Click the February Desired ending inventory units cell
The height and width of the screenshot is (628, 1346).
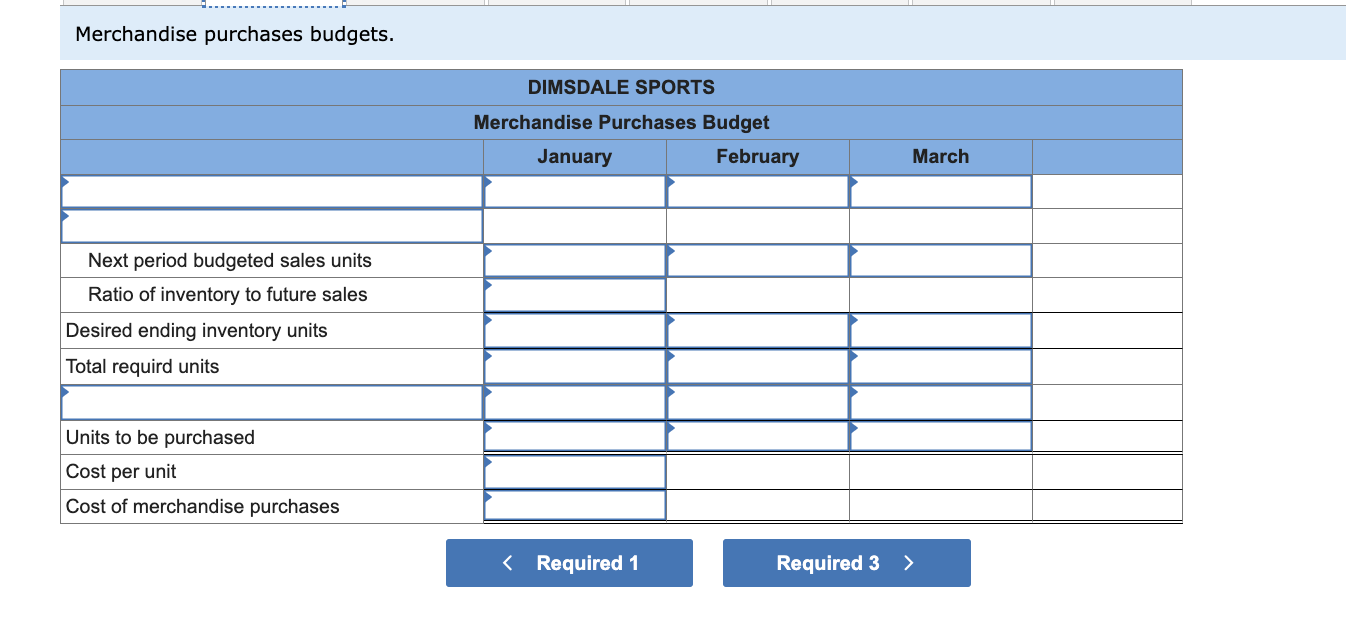point(757,330)
